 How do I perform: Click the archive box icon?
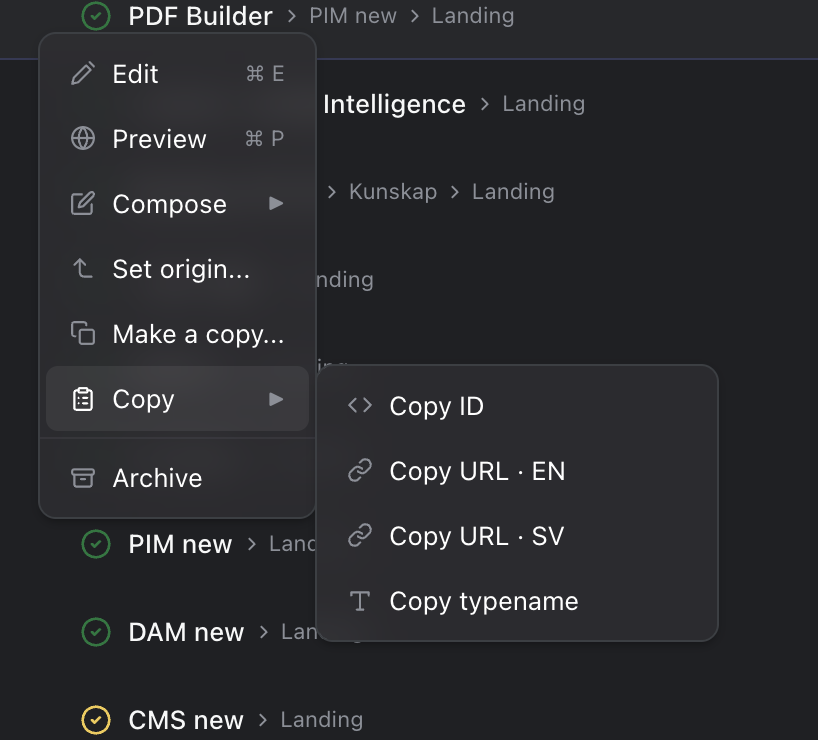click(83, 478)
